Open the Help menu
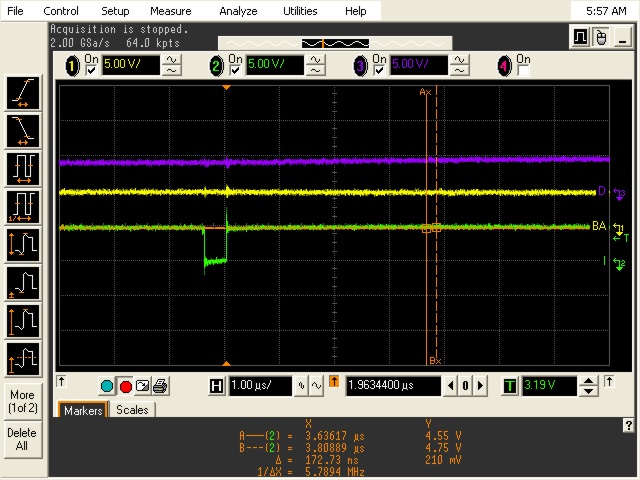640x480 pixels. click(356, 11)
